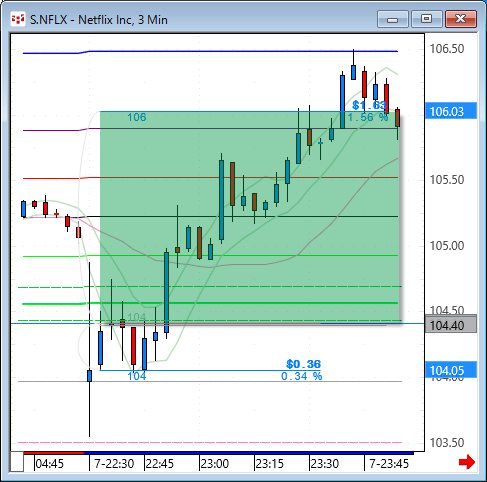Click the blue 104 lower level label
Viewport: 487px width, 482px height.
(137, 376)
